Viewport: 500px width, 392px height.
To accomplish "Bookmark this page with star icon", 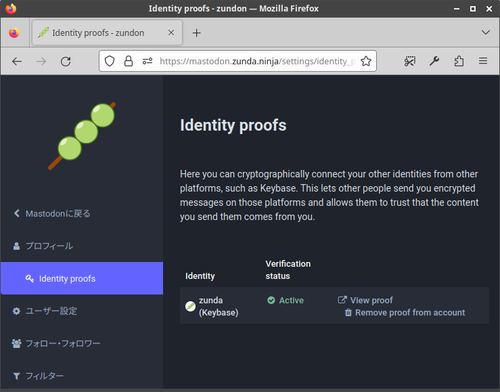I will 366,61.
